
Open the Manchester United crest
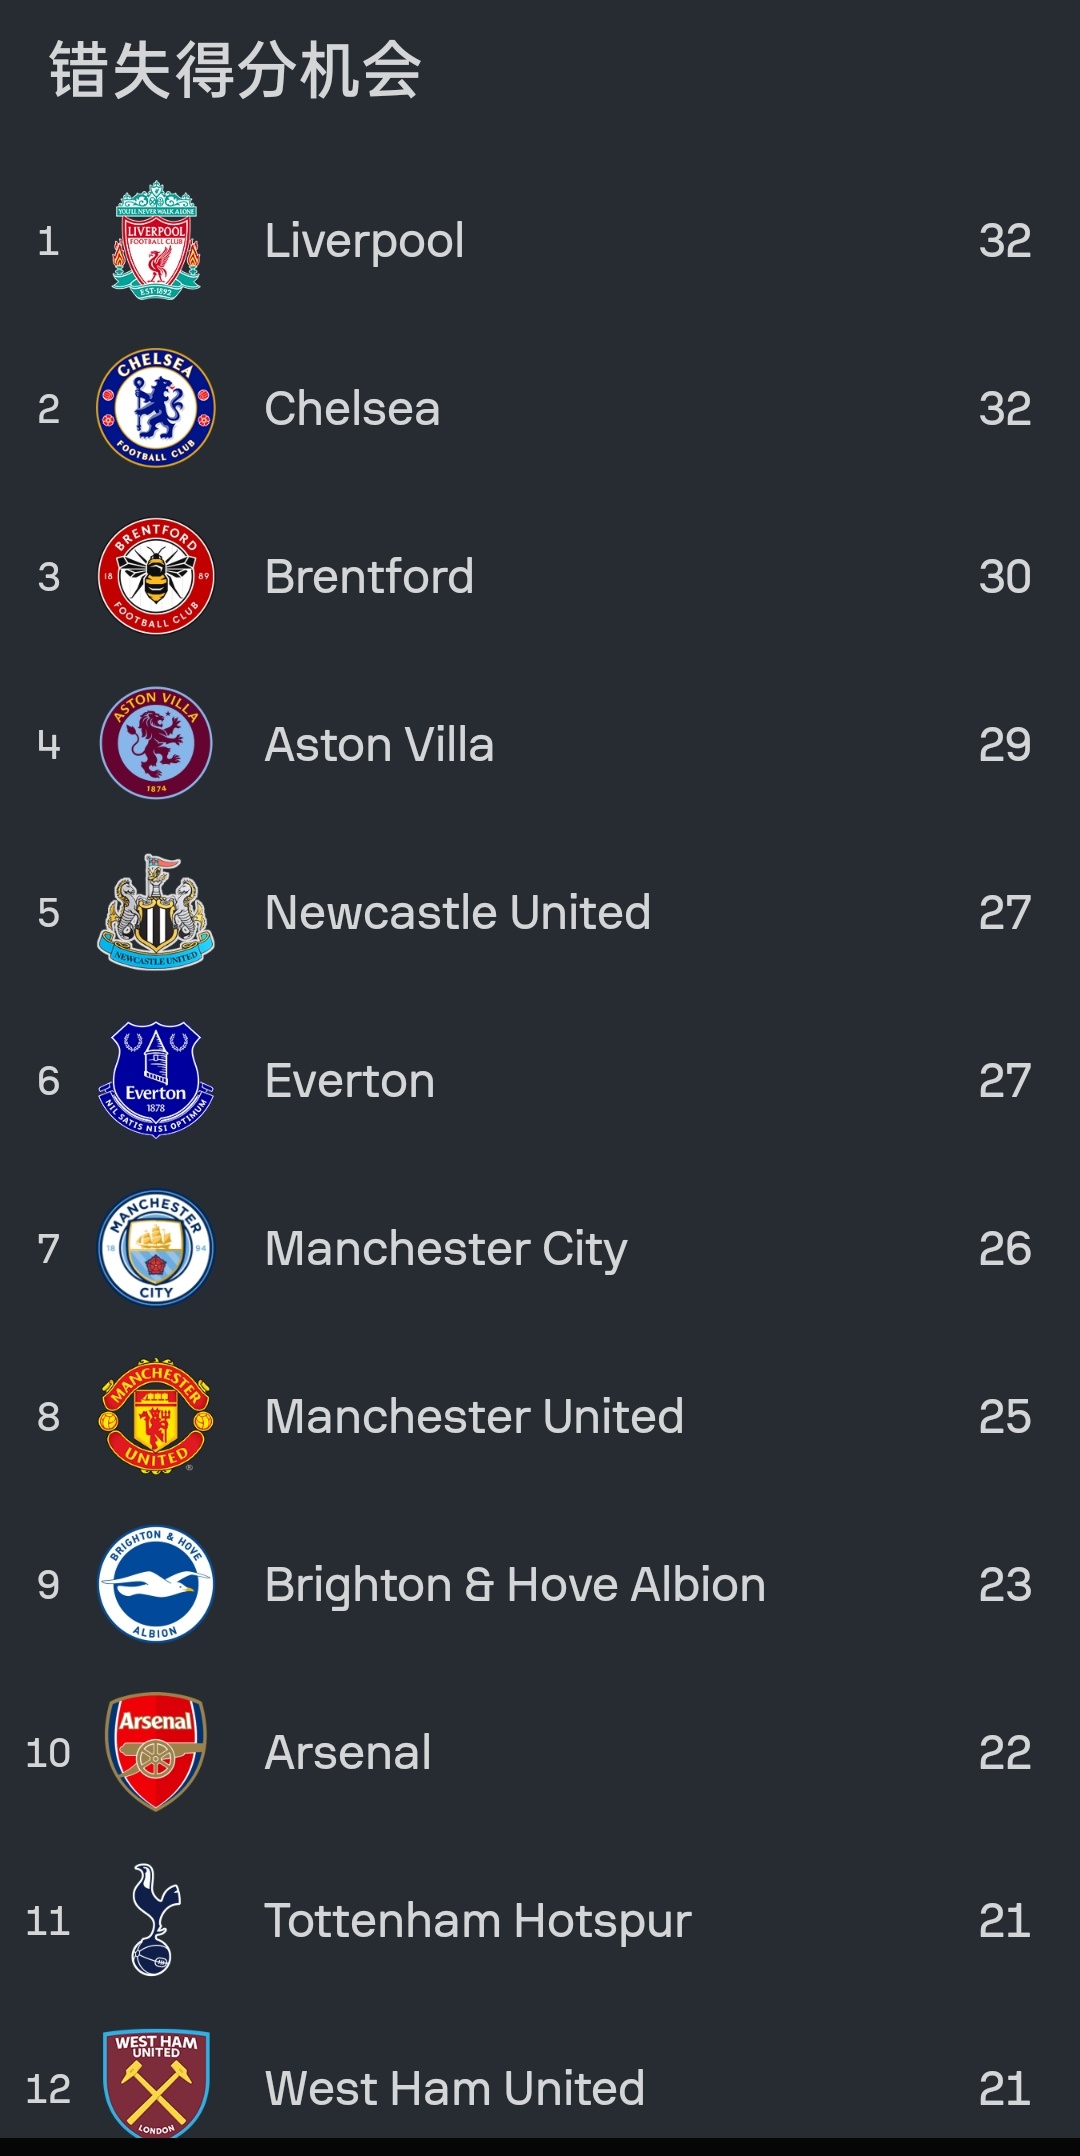[156, 1416]
